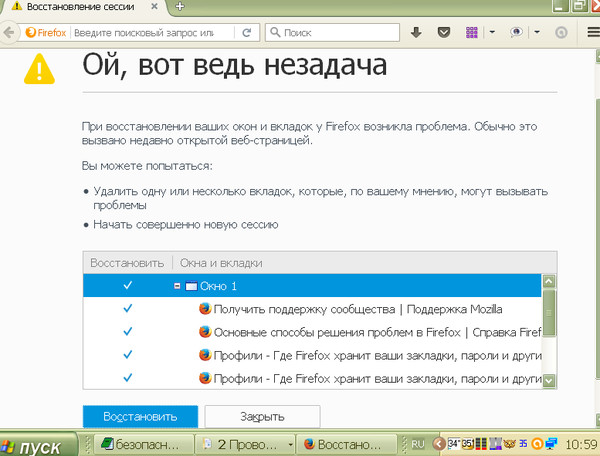
Task: Click the 10:59 clock
Action: (581, 444)
